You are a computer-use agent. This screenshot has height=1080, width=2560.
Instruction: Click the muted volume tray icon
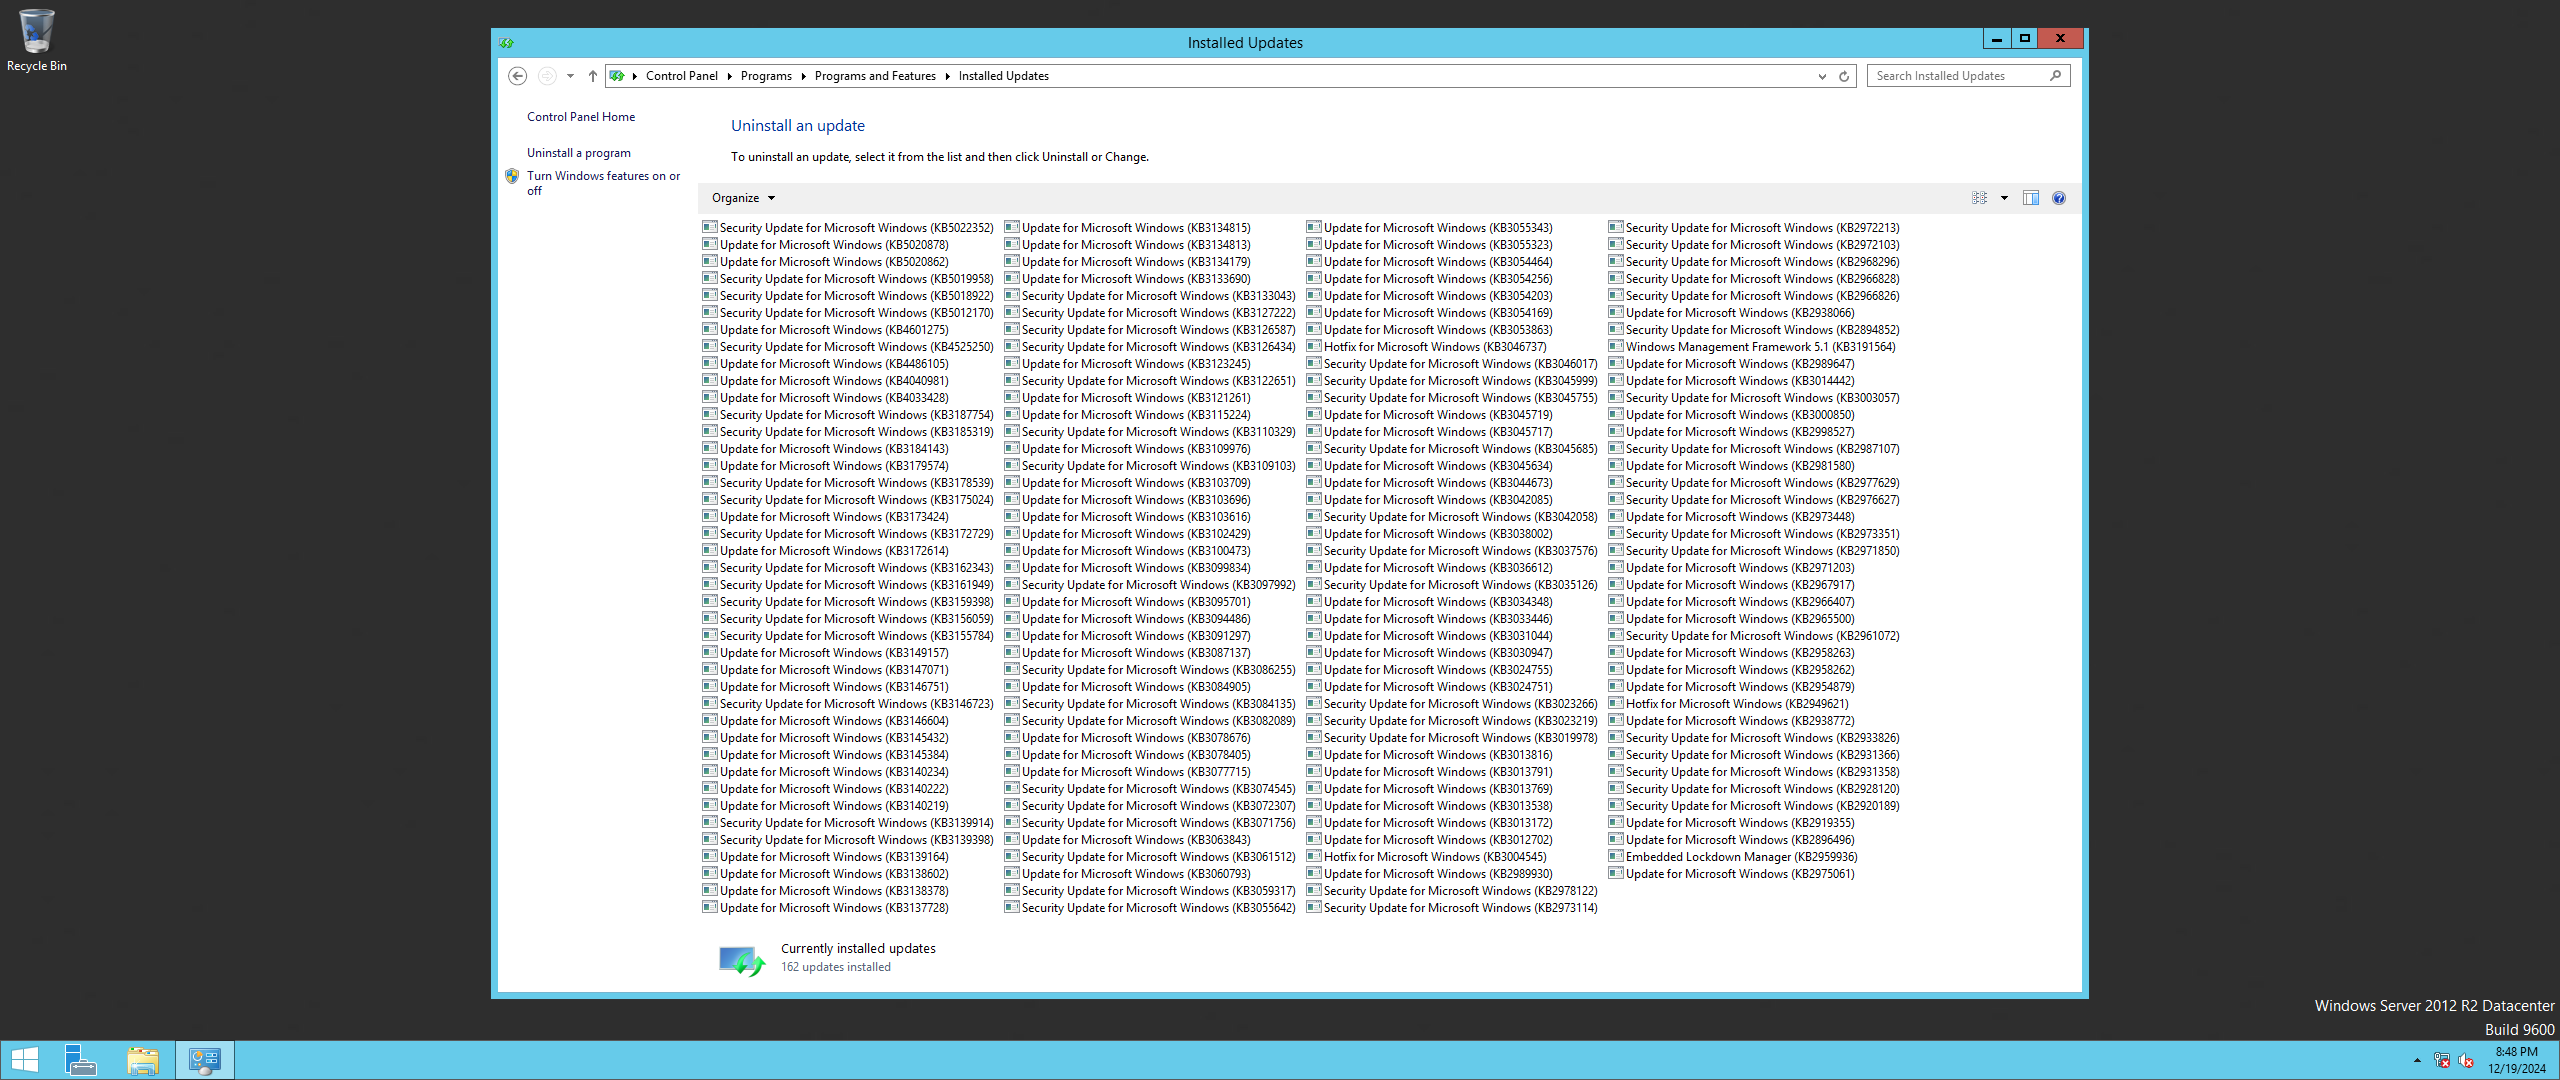click(x=2466, y=1060)
